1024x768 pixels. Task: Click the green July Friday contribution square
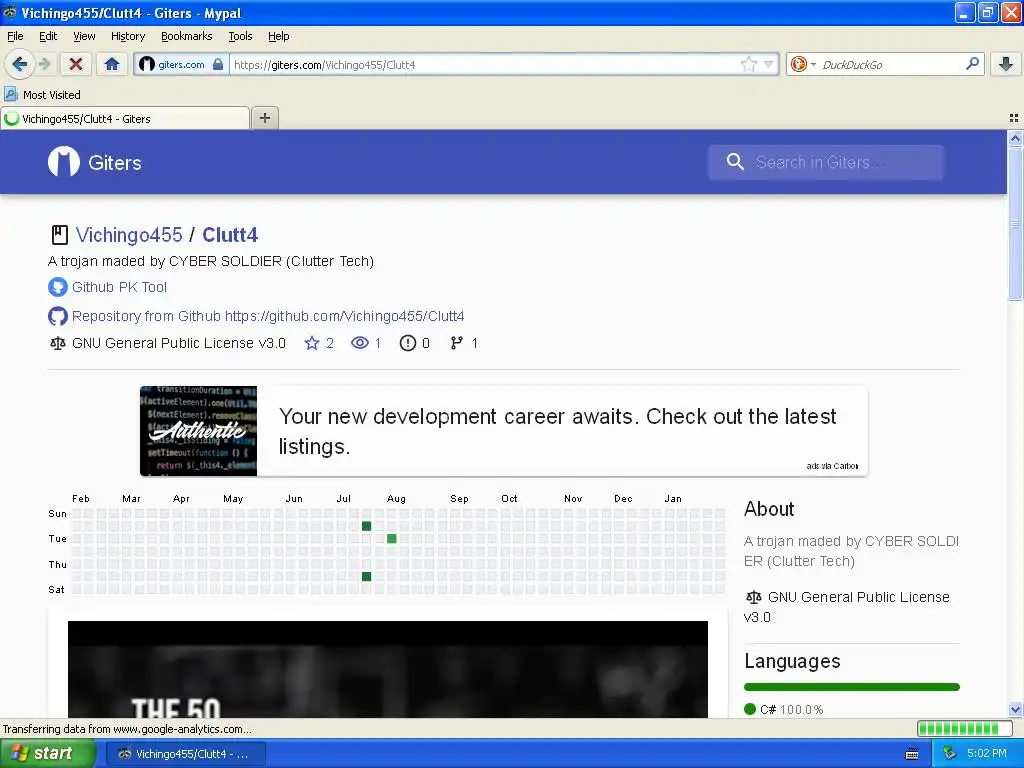366,576
